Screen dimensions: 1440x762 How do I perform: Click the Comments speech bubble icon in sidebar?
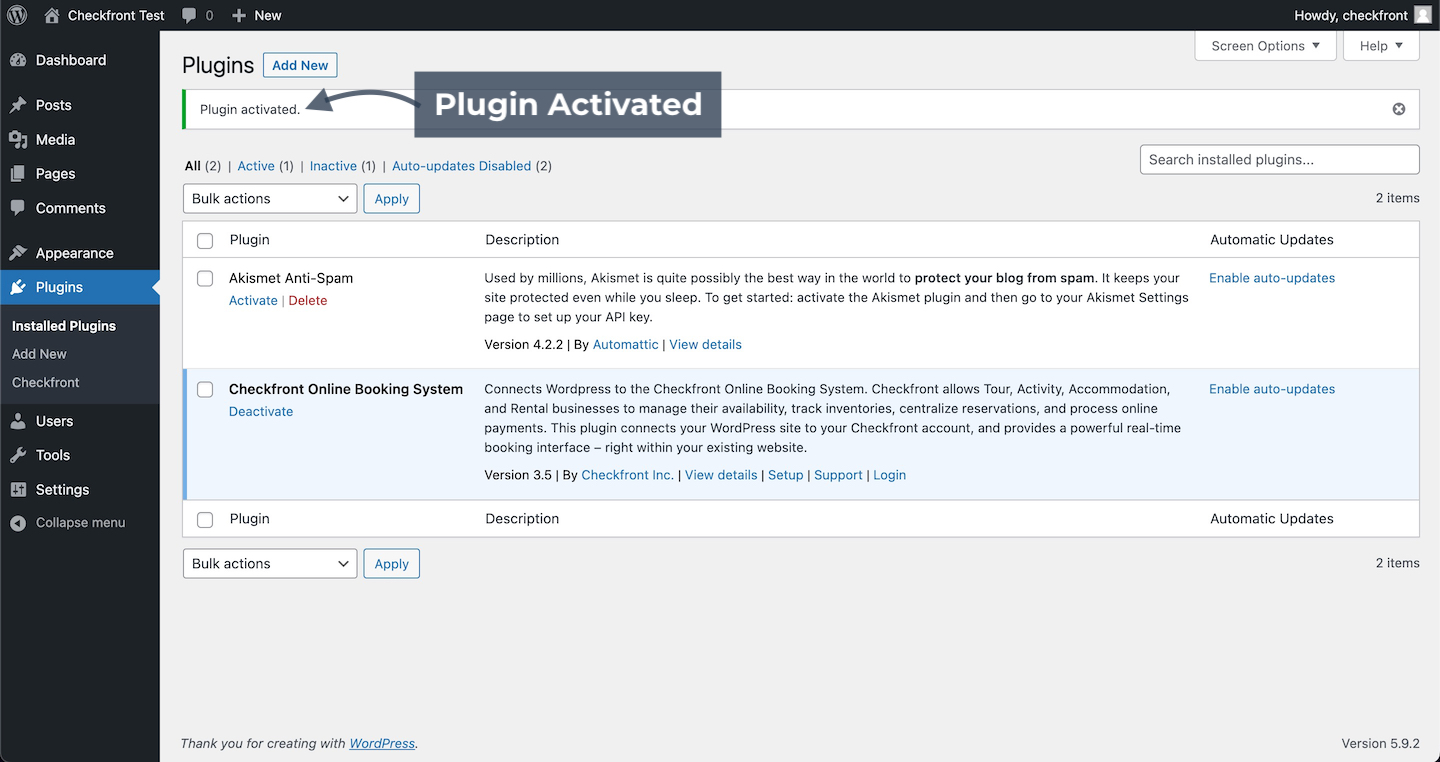18,208
